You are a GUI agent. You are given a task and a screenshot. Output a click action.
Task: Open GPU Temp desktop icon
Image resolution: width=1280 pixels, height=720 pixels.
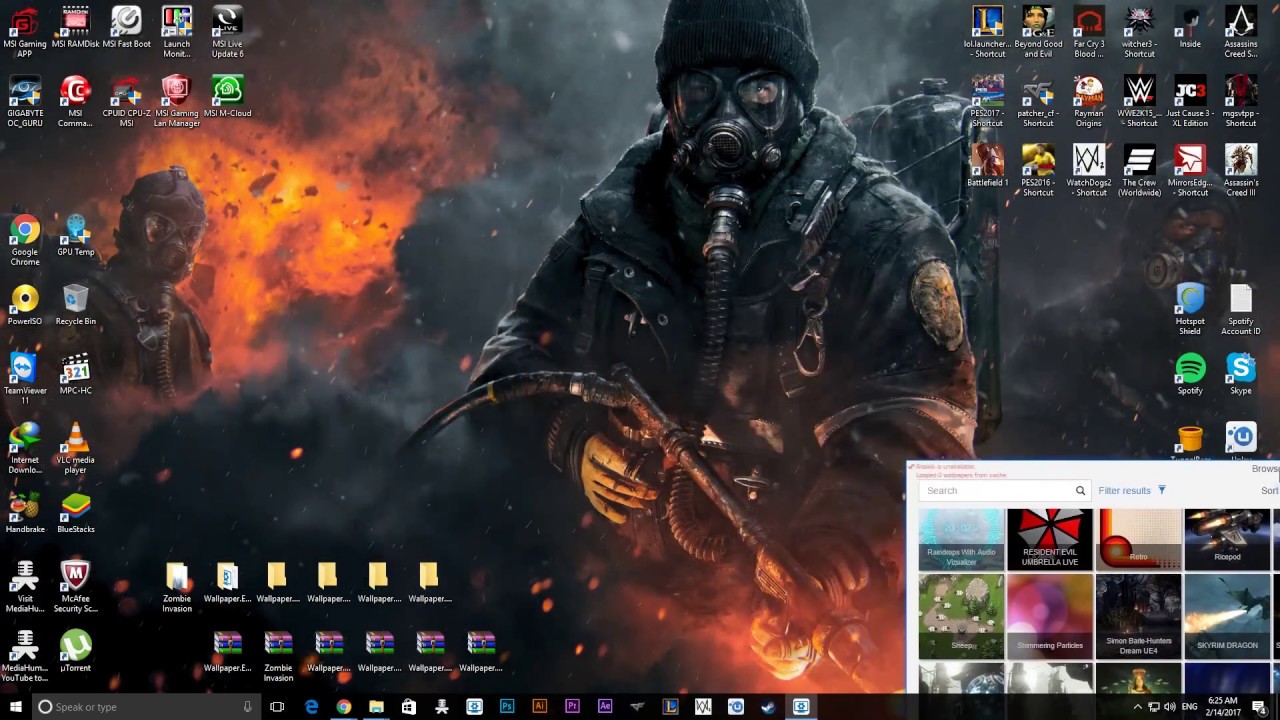pos(75,236)
